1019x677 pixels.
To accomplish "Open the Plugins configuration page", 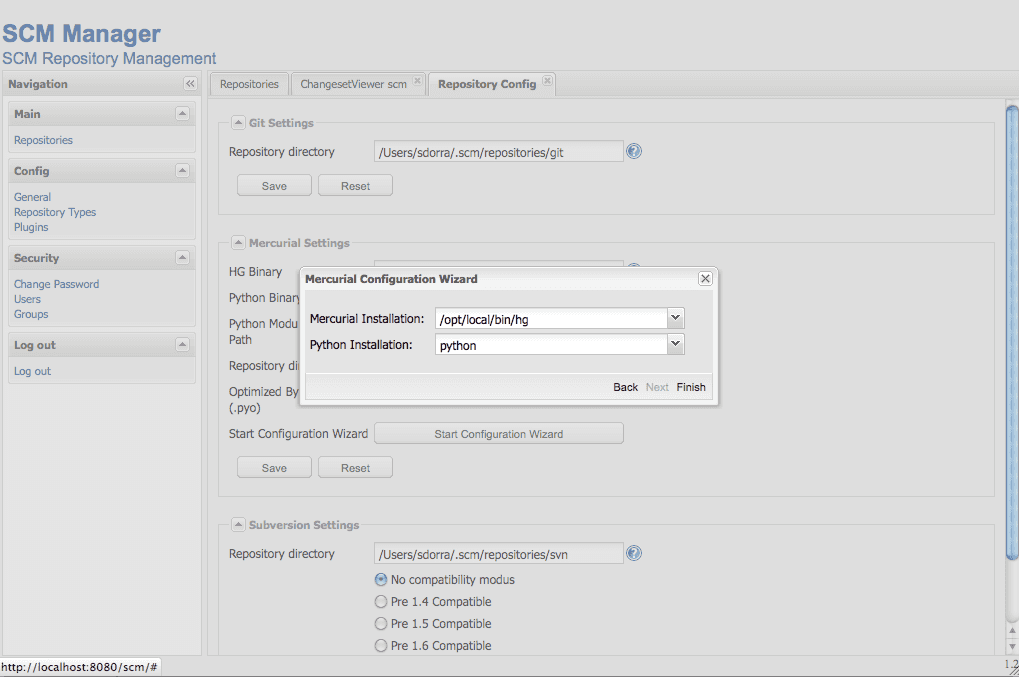I will point(30,227).
